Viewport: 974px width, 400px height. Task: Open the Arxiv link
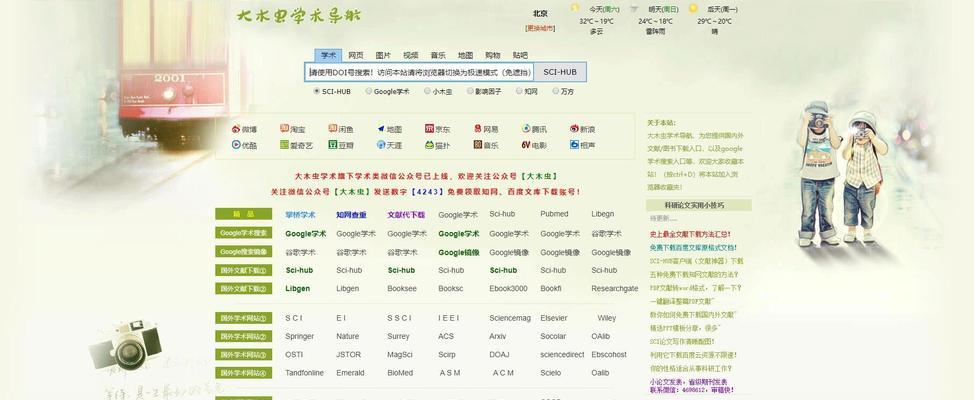(x=498, y=337)
